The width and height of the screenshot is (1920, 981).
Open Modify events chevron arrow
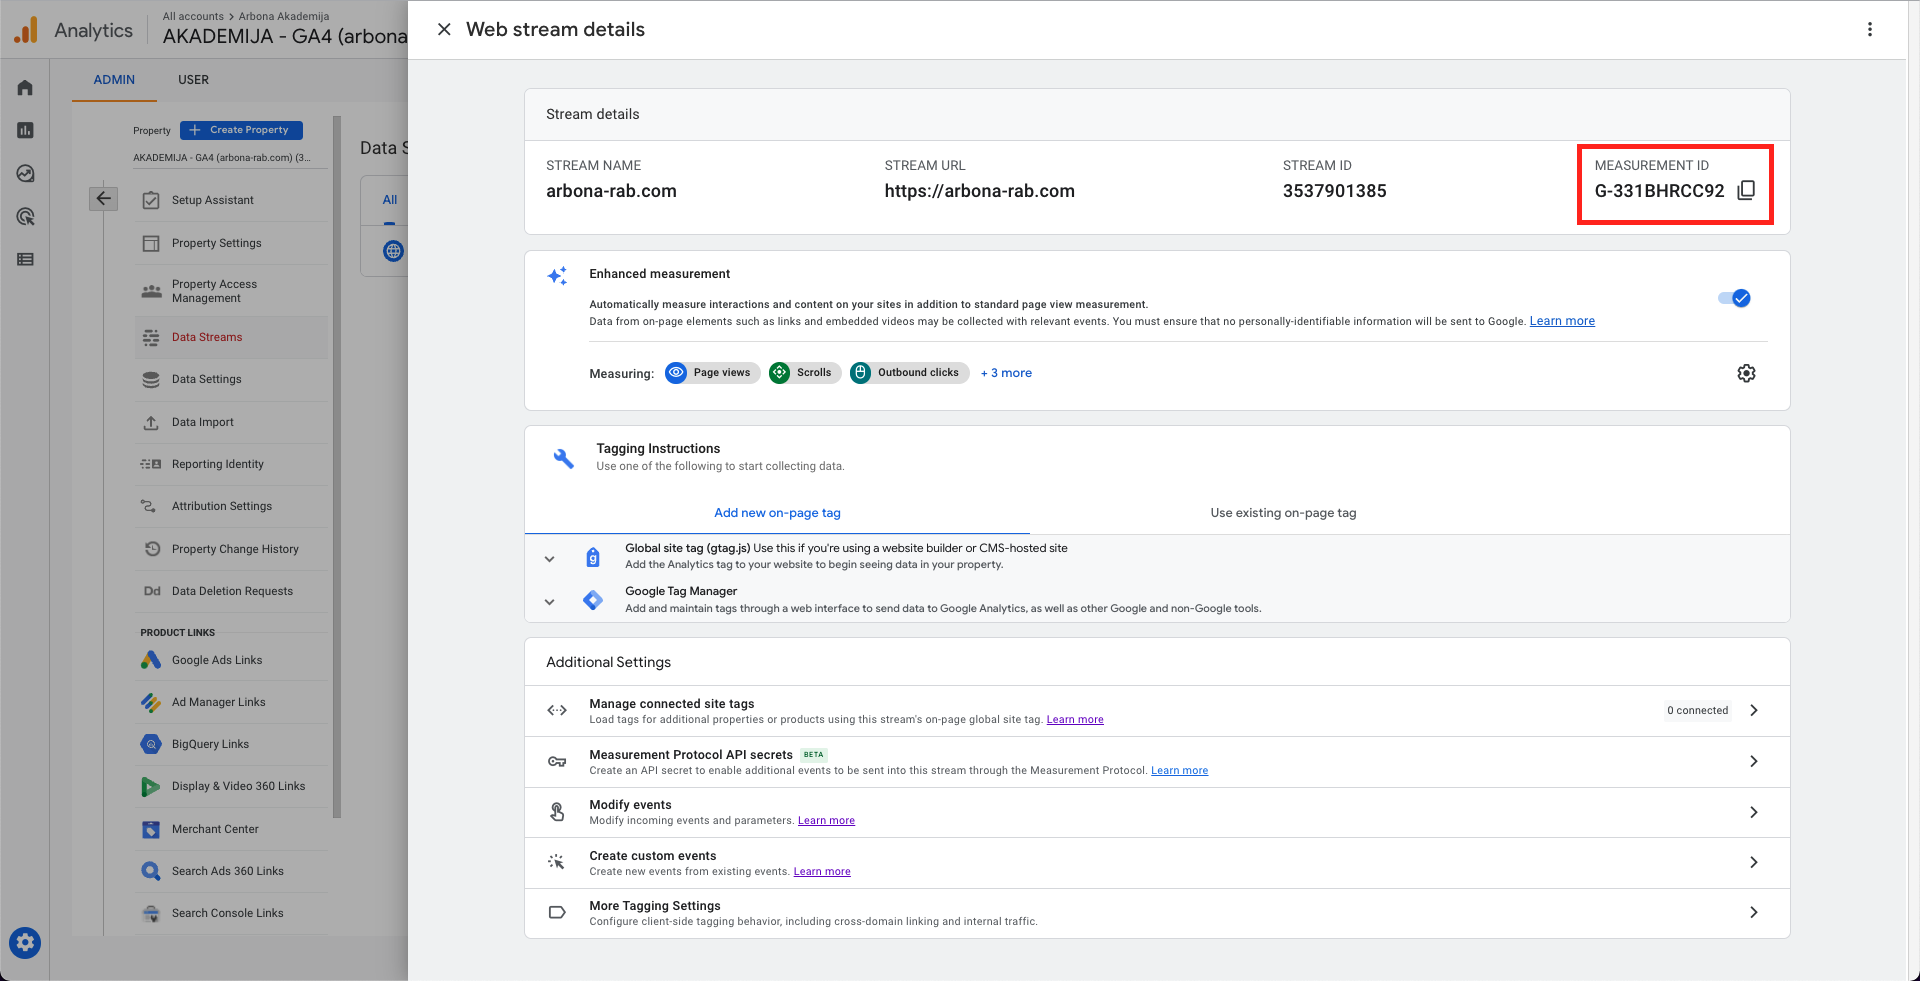(1754, 812)
